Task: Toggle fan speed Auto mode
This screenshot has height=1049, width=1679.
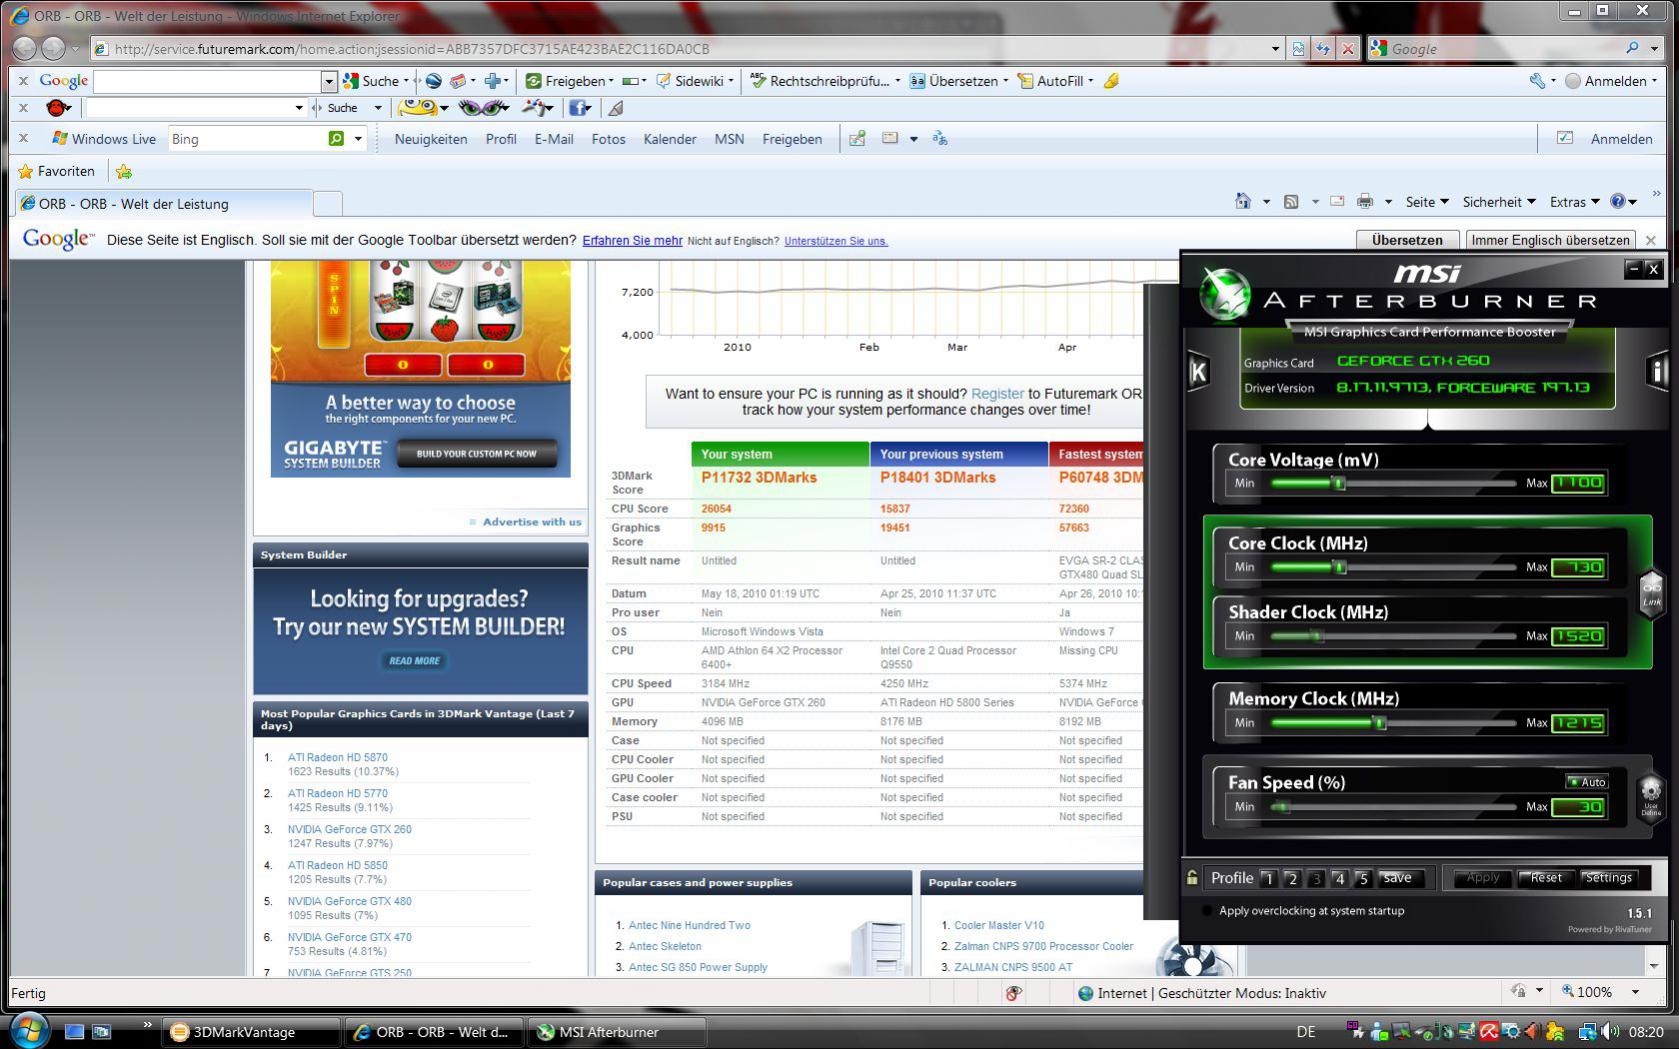Action: pyautogui.click(x=1588, y=782)
